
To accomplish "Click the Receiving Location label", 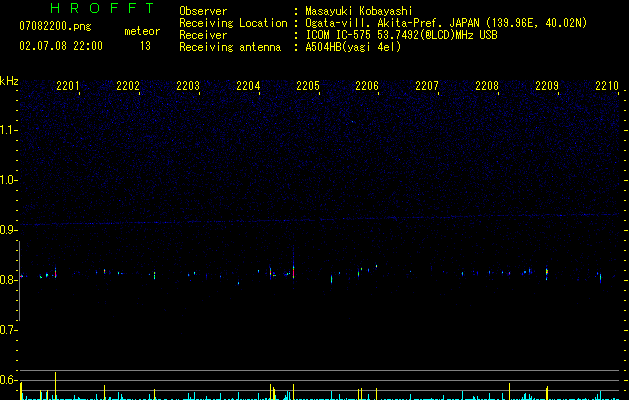I will pyautogui.click(x=233, y=23).
